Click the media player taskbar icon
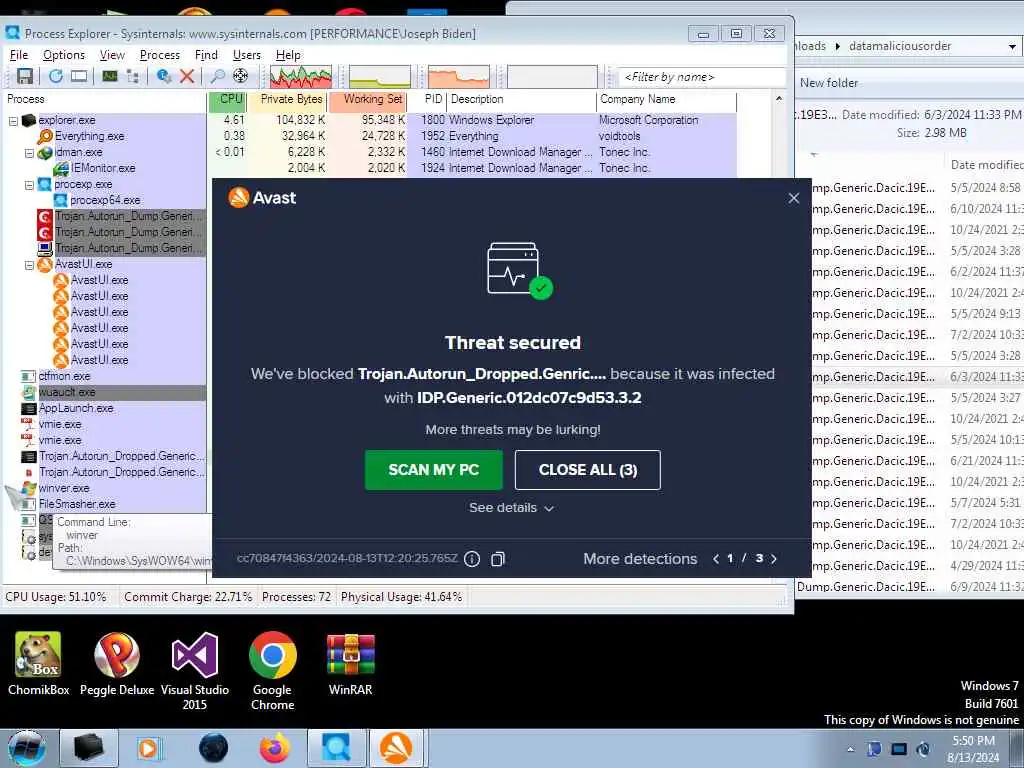Image resolution: width=1024 pixels, height=768 pixels. tap(149, 748)
